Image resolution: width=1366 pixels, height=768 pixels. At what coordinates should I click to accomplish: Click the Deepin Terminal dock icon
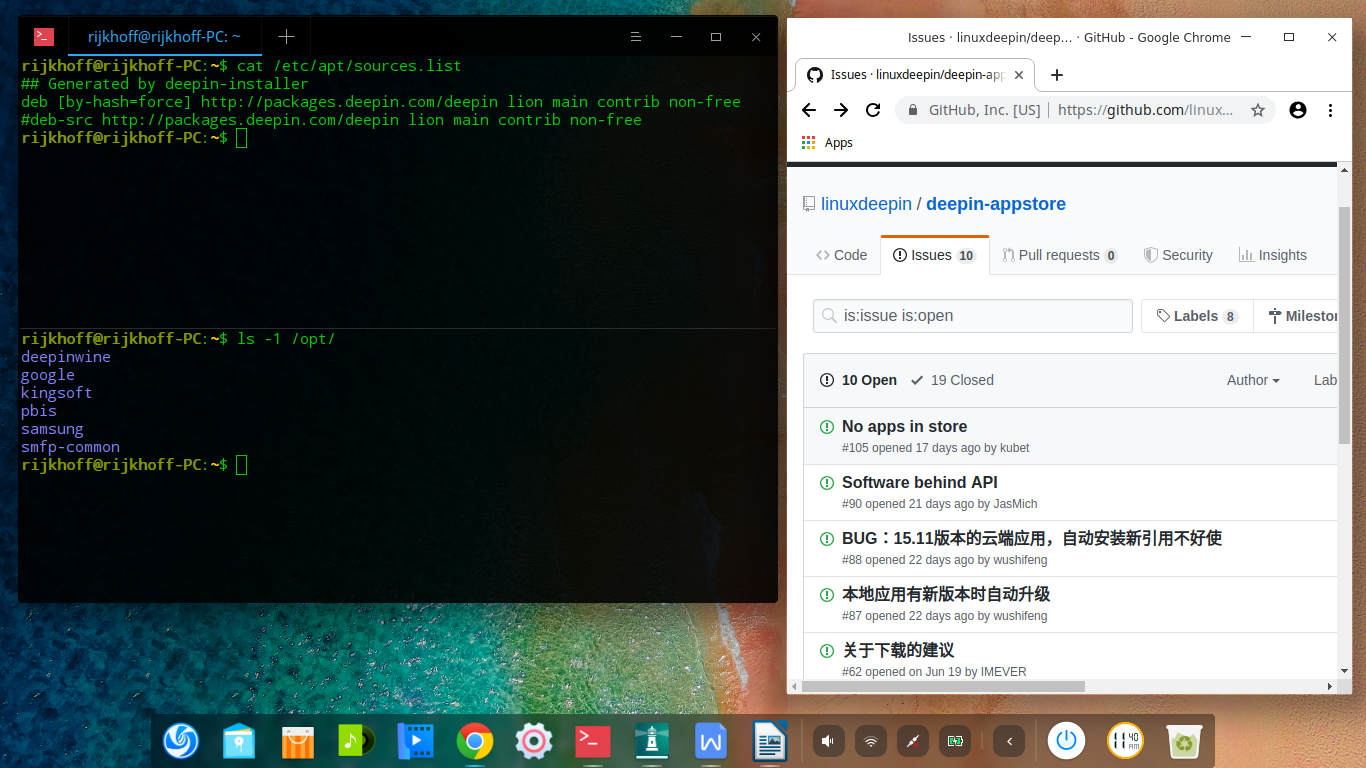593,741
